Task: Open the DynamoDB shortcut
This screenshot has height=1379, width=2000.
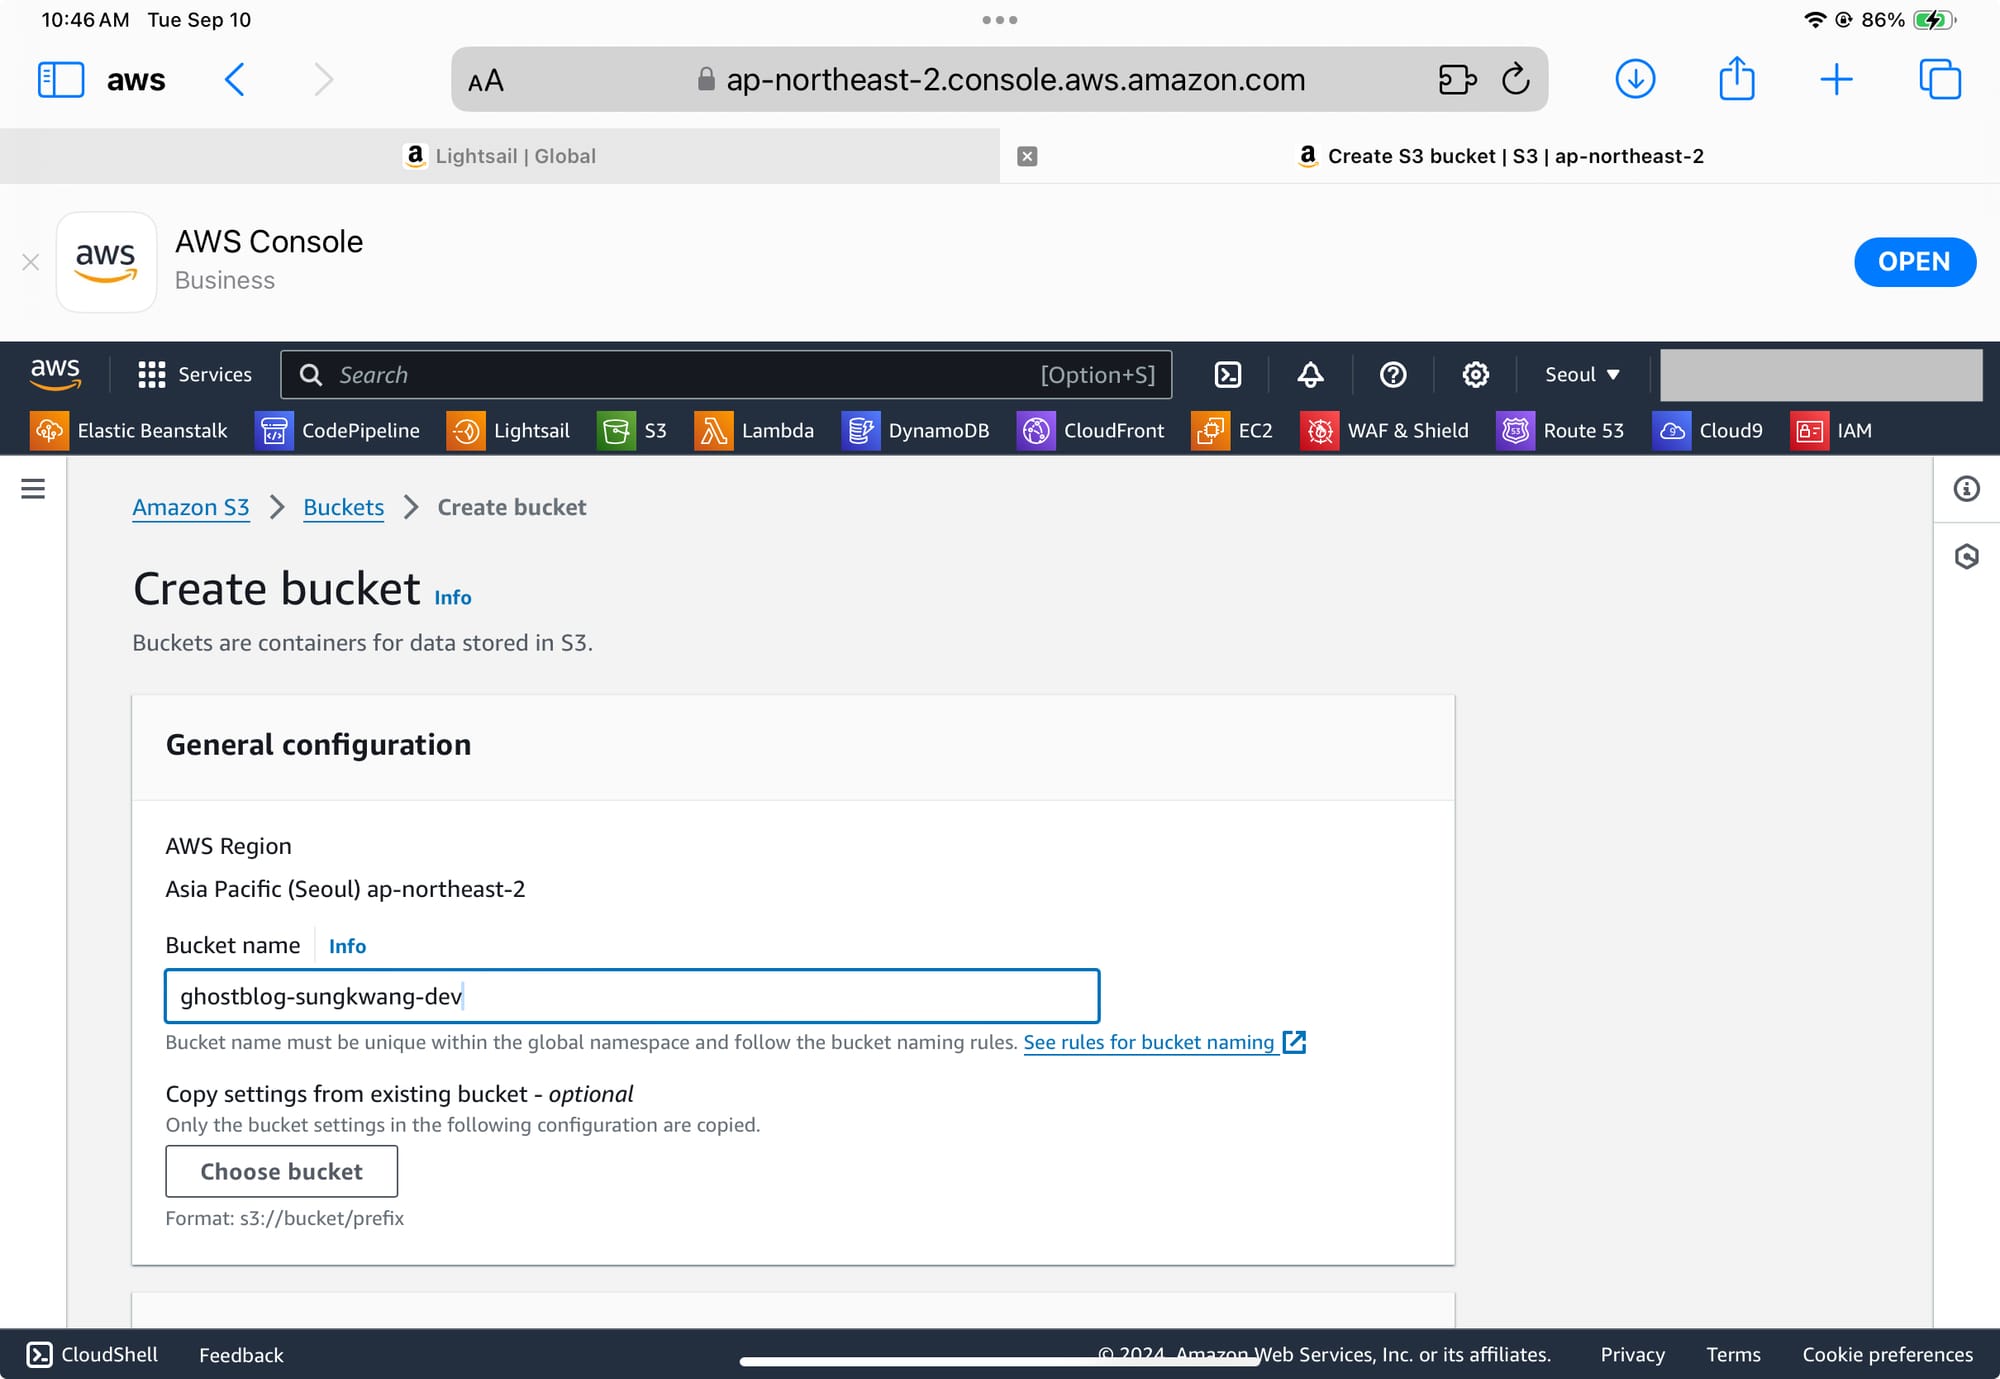Action: point(915,431)
